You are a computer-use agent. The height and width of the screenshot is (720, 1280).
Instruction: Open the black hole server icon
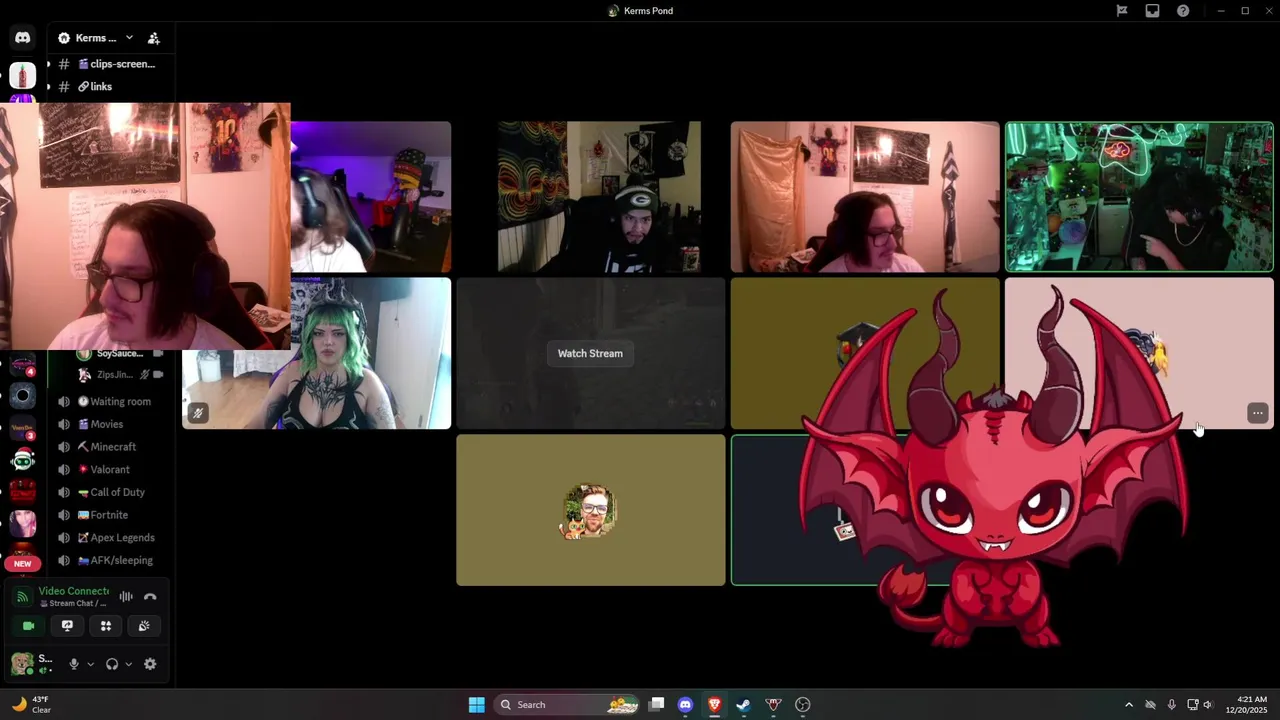tap(22, 396)
